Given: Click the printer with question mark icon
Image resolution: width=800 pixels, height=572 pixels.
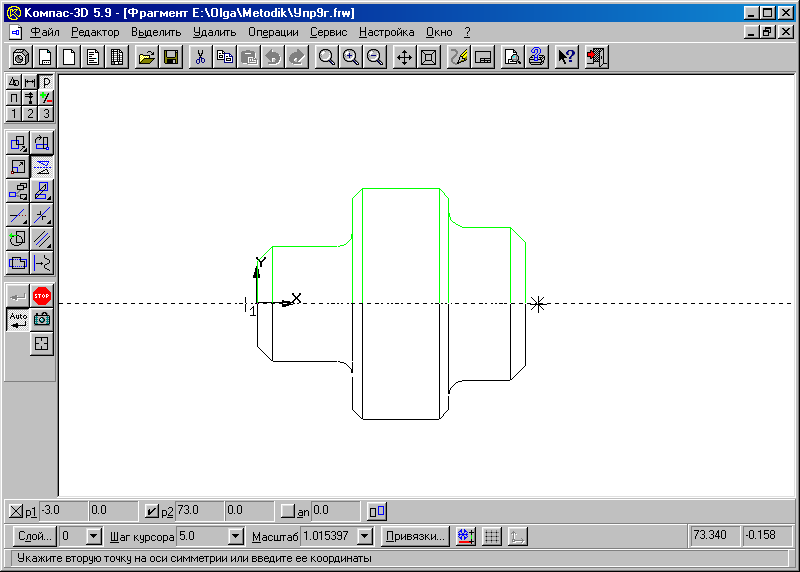Looking at the screenshot, I should tap(536, 57).
